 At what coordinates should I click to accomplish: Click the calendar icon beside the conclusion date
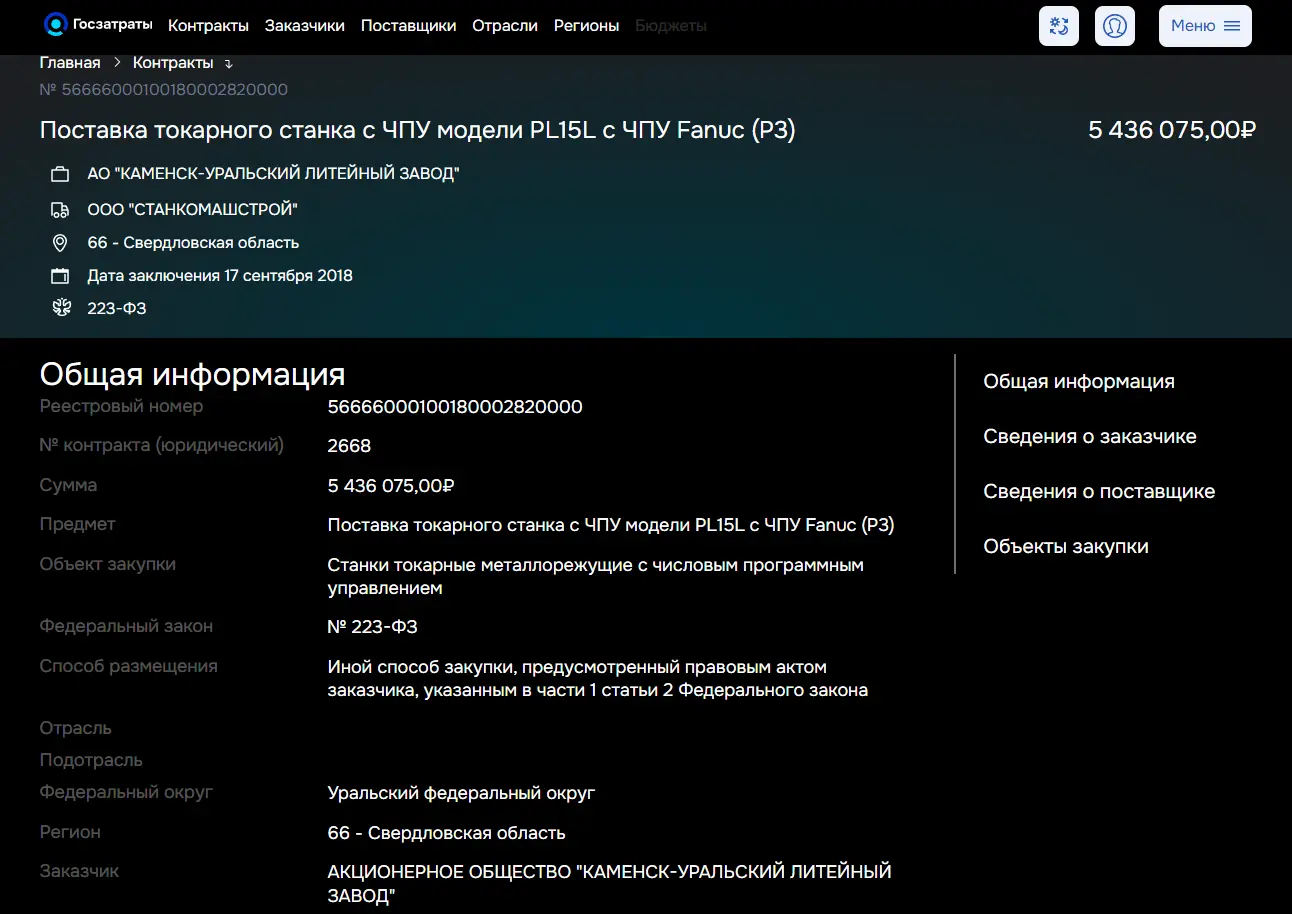[60, 276]
